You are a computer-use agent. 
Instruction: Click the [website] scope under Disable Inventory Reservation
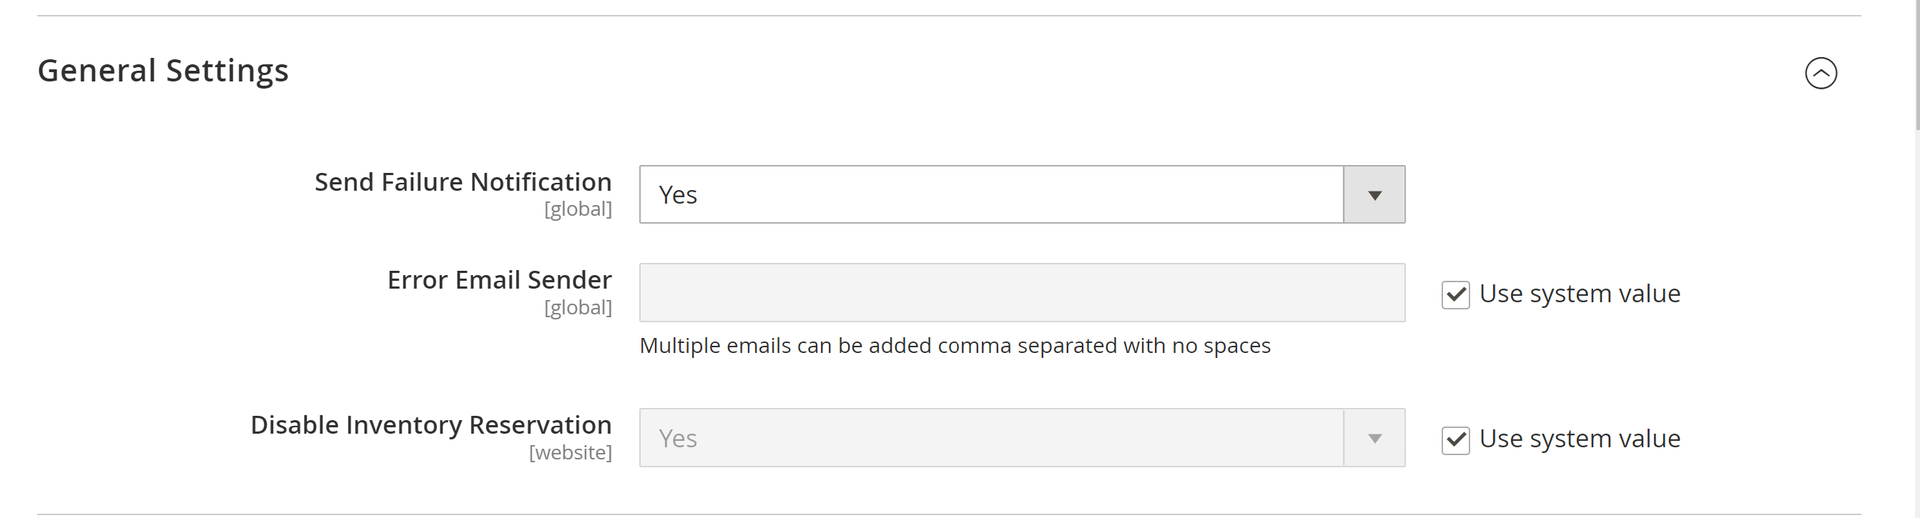click(570, 453)
